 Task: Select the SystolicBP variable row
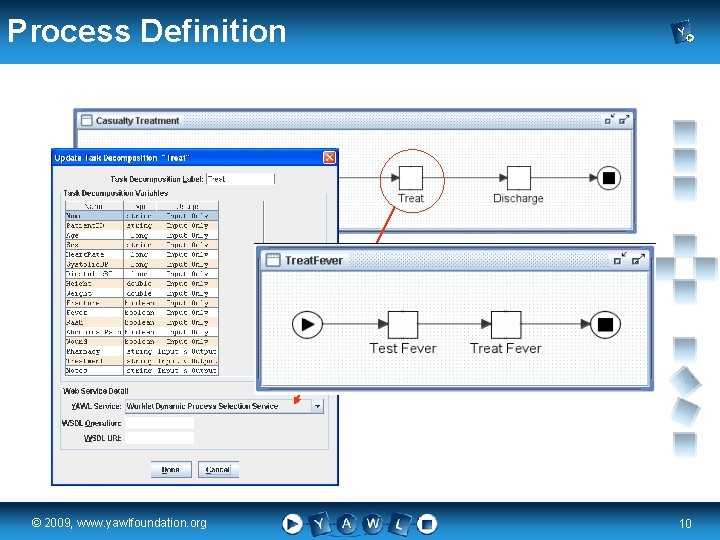[141, 264]
